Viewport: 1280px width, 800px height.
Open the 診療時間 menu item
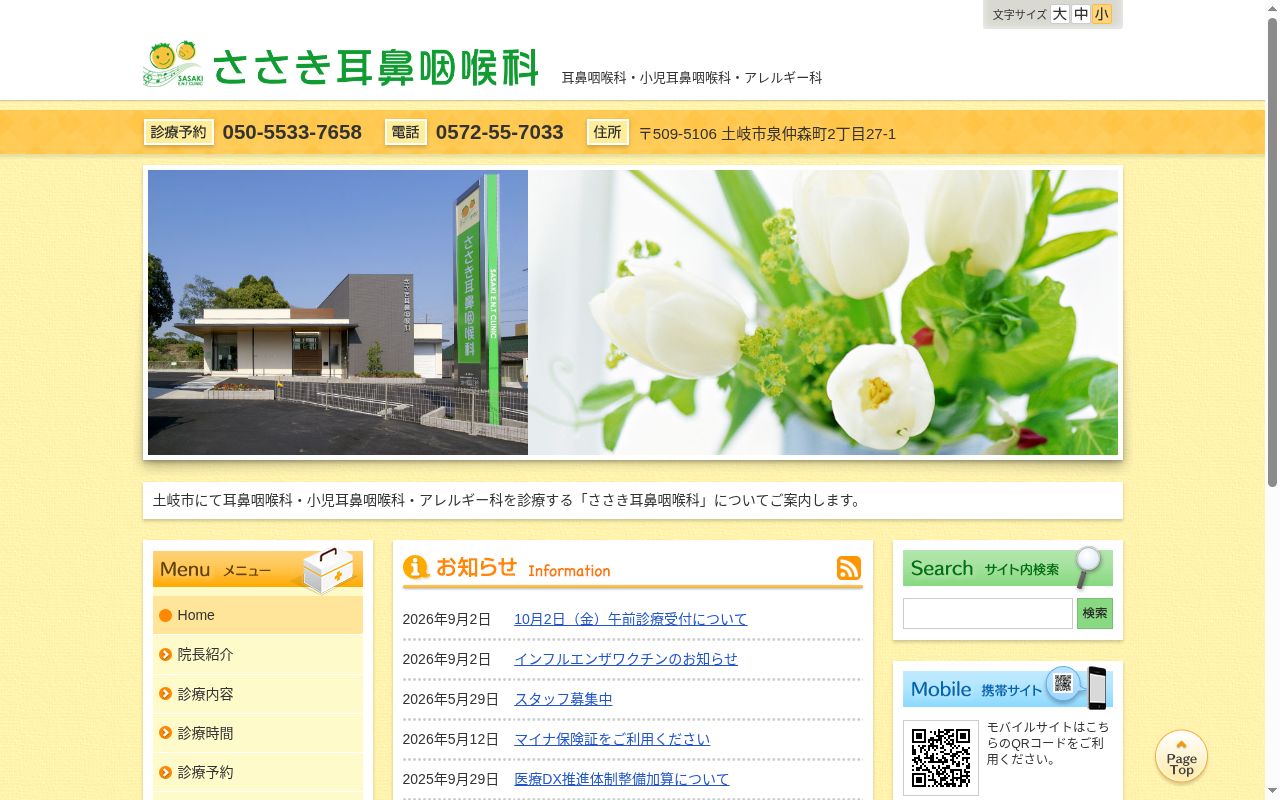[258, 733]
